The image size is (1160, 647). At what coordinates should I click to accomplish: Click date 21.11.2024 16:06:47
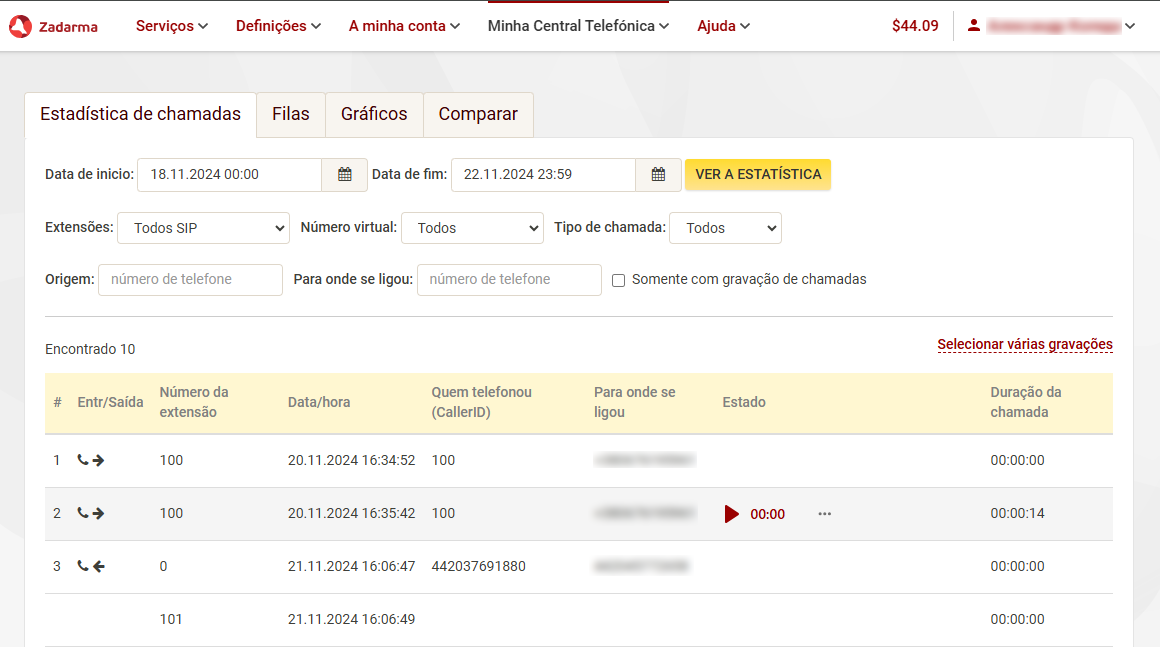351,566
